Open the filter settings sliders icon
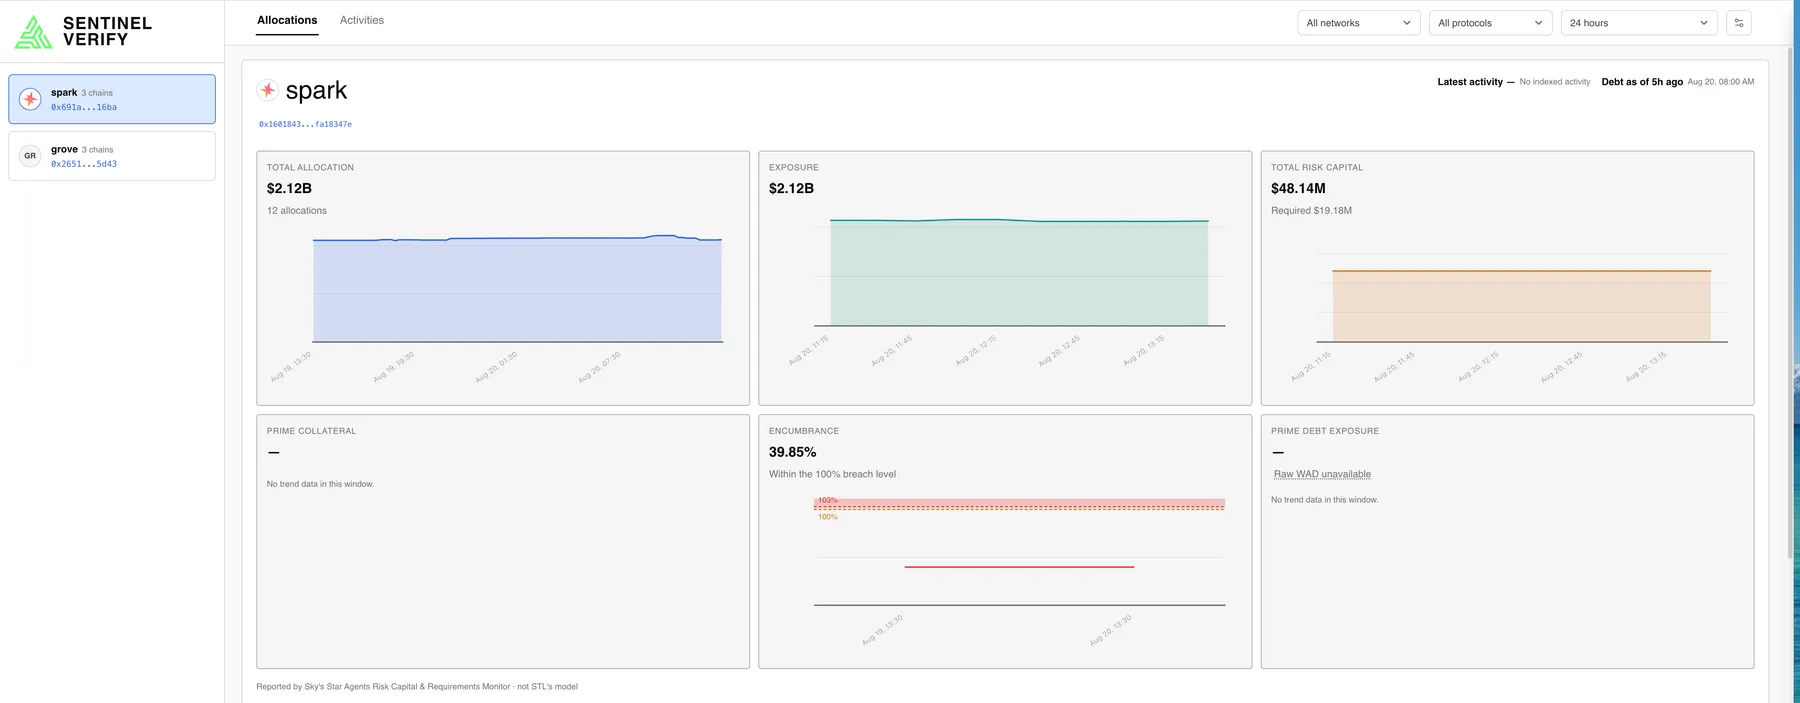Screen dimensions: 1800x703 tap(1739, 23)
